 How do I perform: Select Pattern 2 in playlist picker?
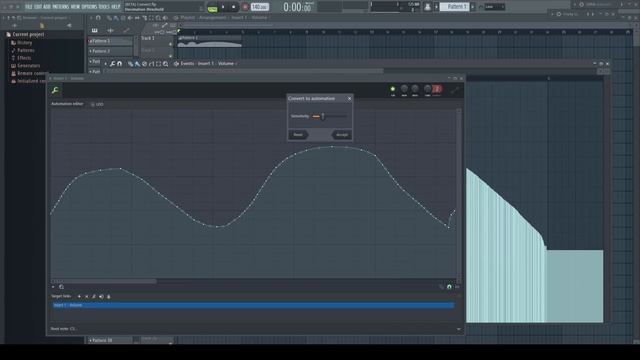click(110, 51)
